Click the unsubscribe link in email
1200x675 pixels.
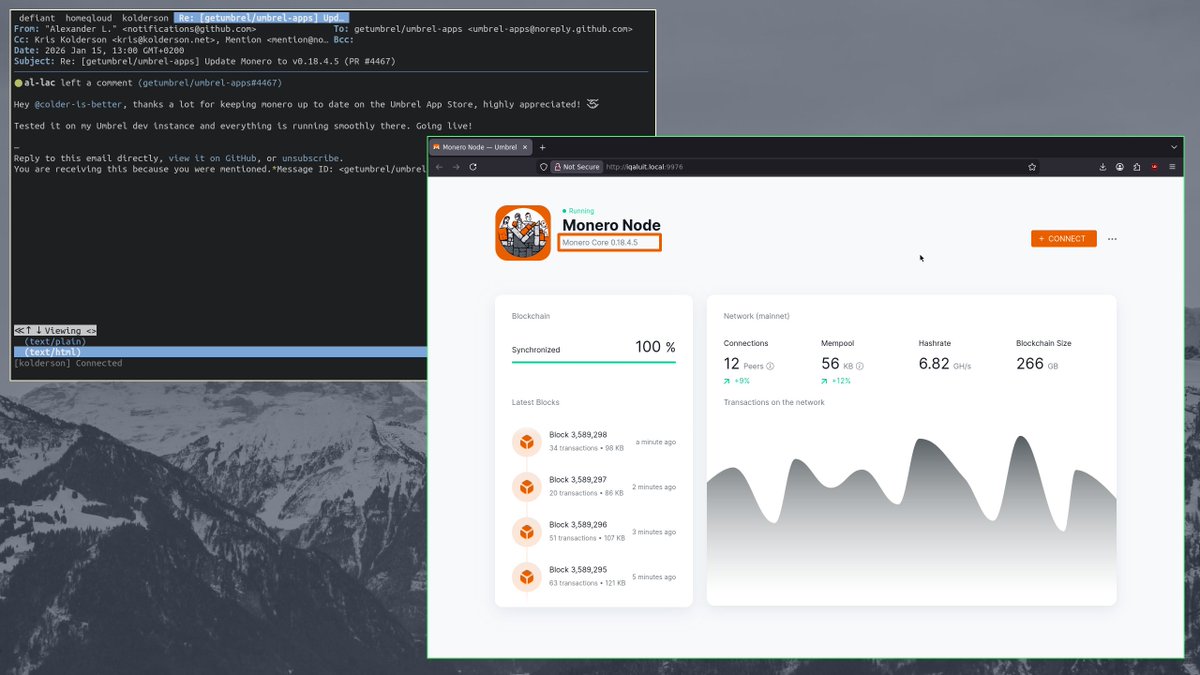[x=311, y=158]
